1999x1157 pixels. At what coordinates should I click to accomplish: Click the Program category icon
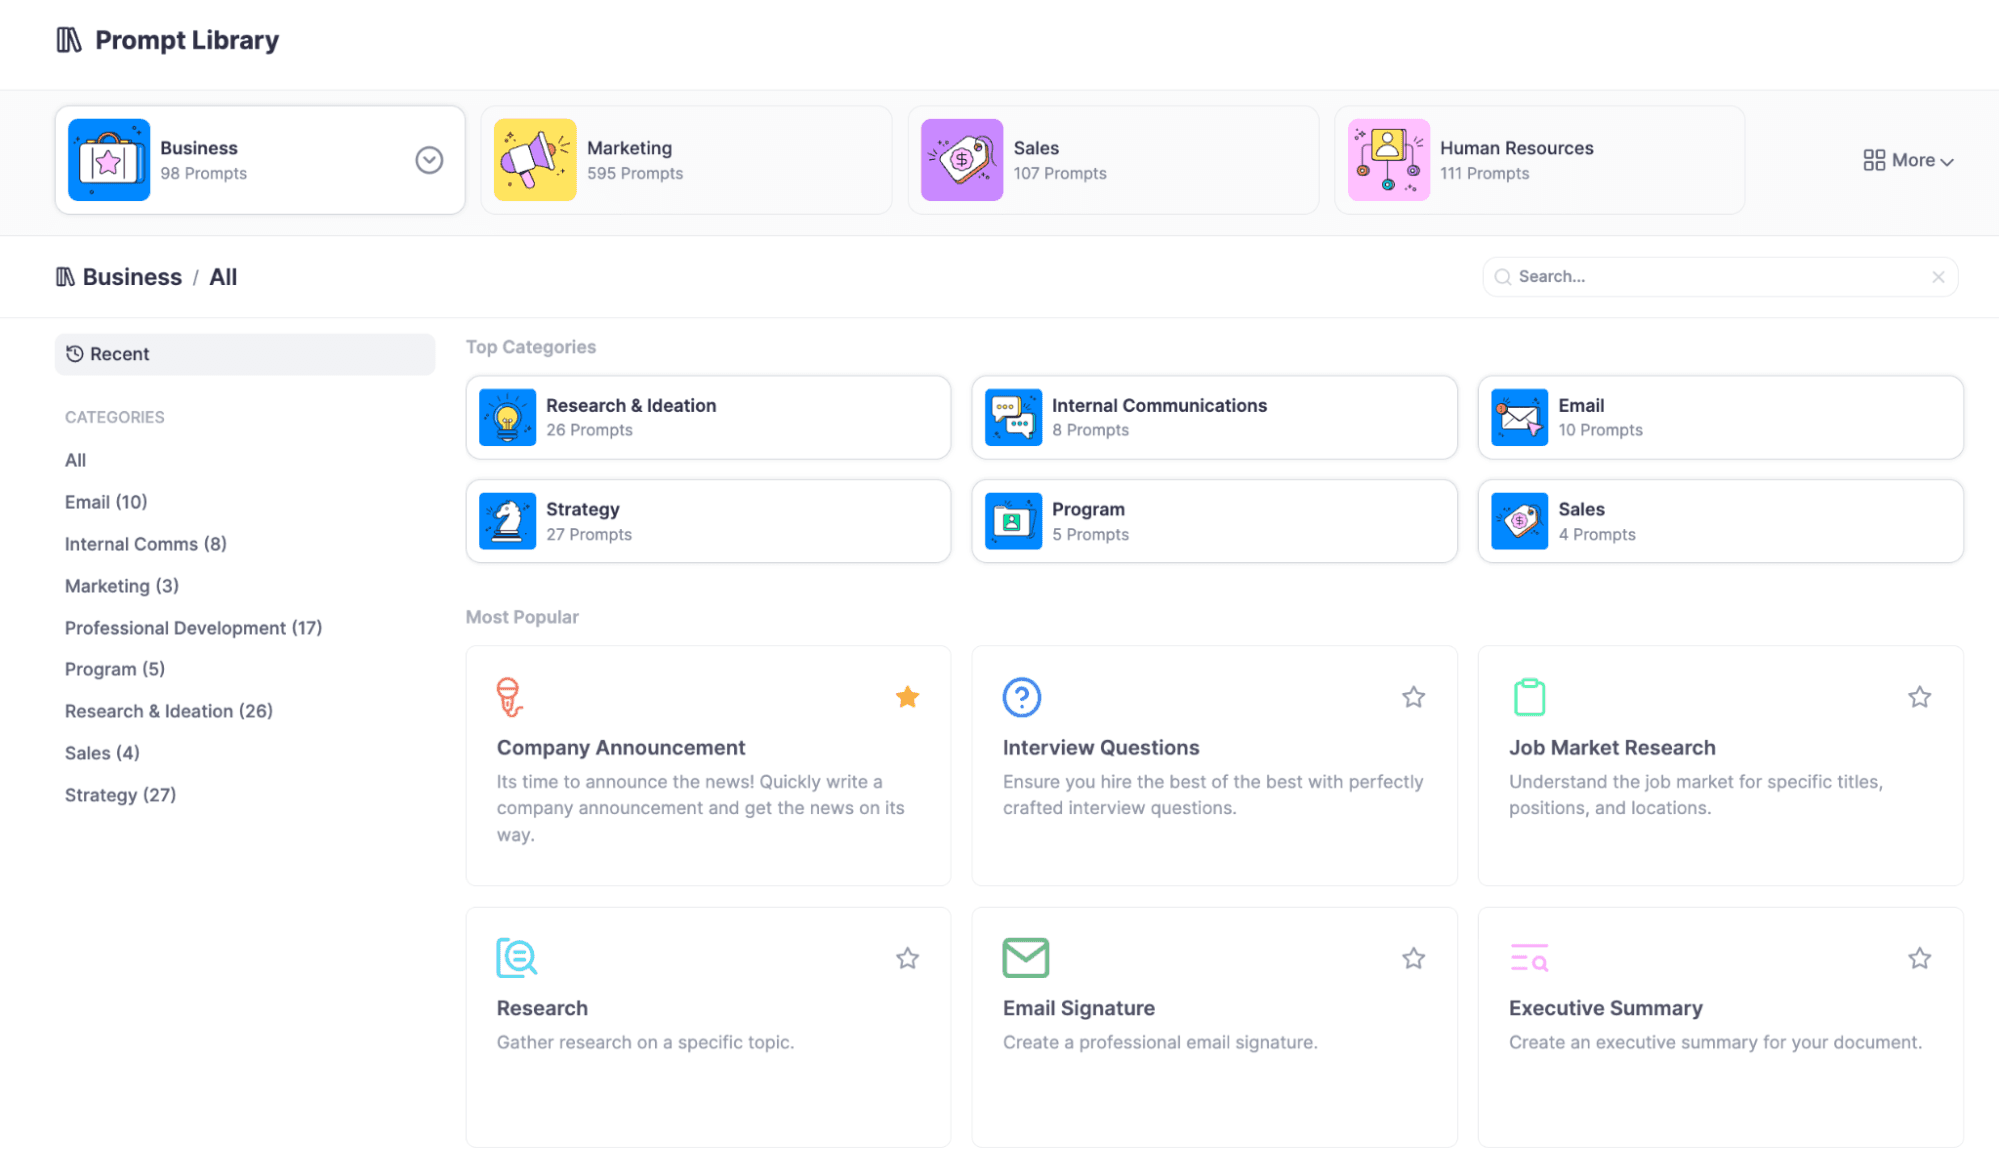(1013, 521)
